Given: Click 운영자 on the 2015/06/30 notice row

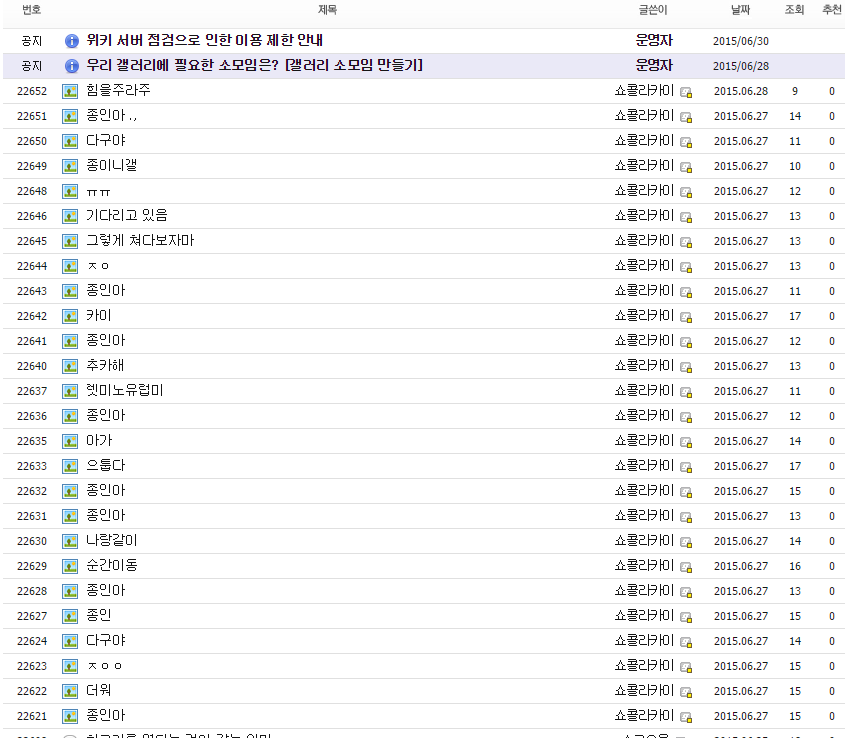Looking at the screenshot, I should coord(654,40).
